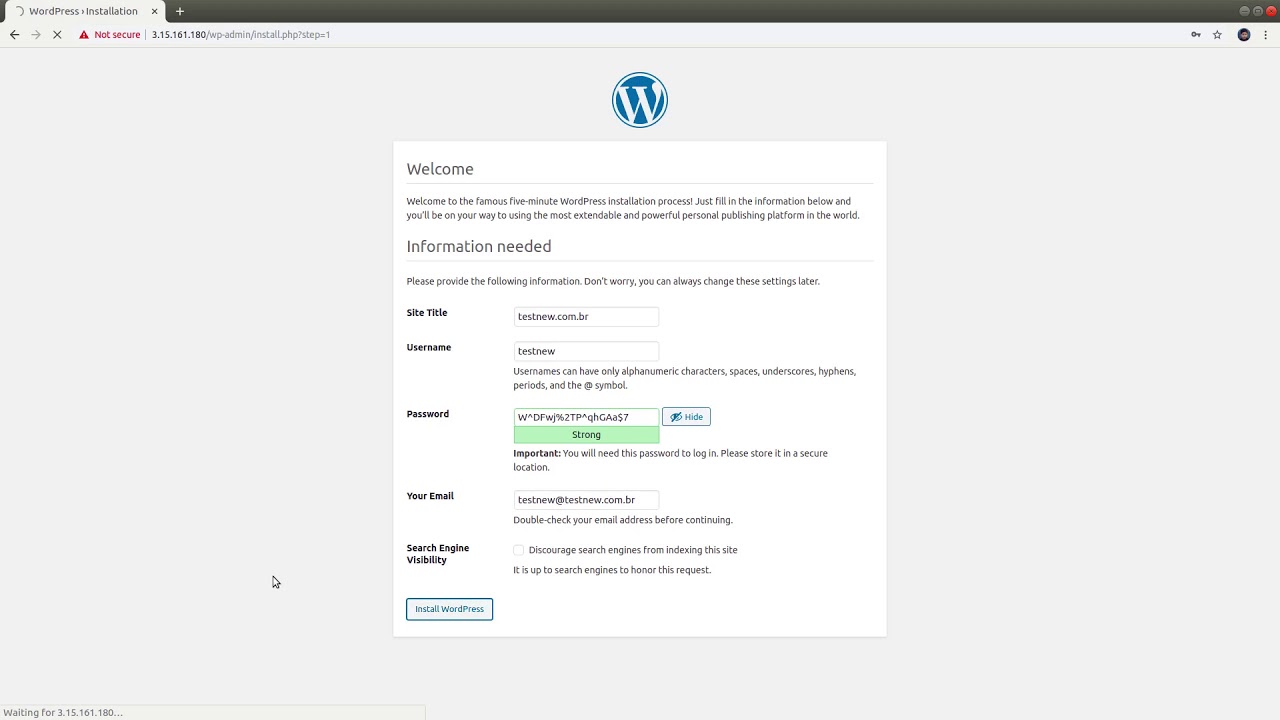Click the address bar URL

pyautogui.click(x=241, y=35)
